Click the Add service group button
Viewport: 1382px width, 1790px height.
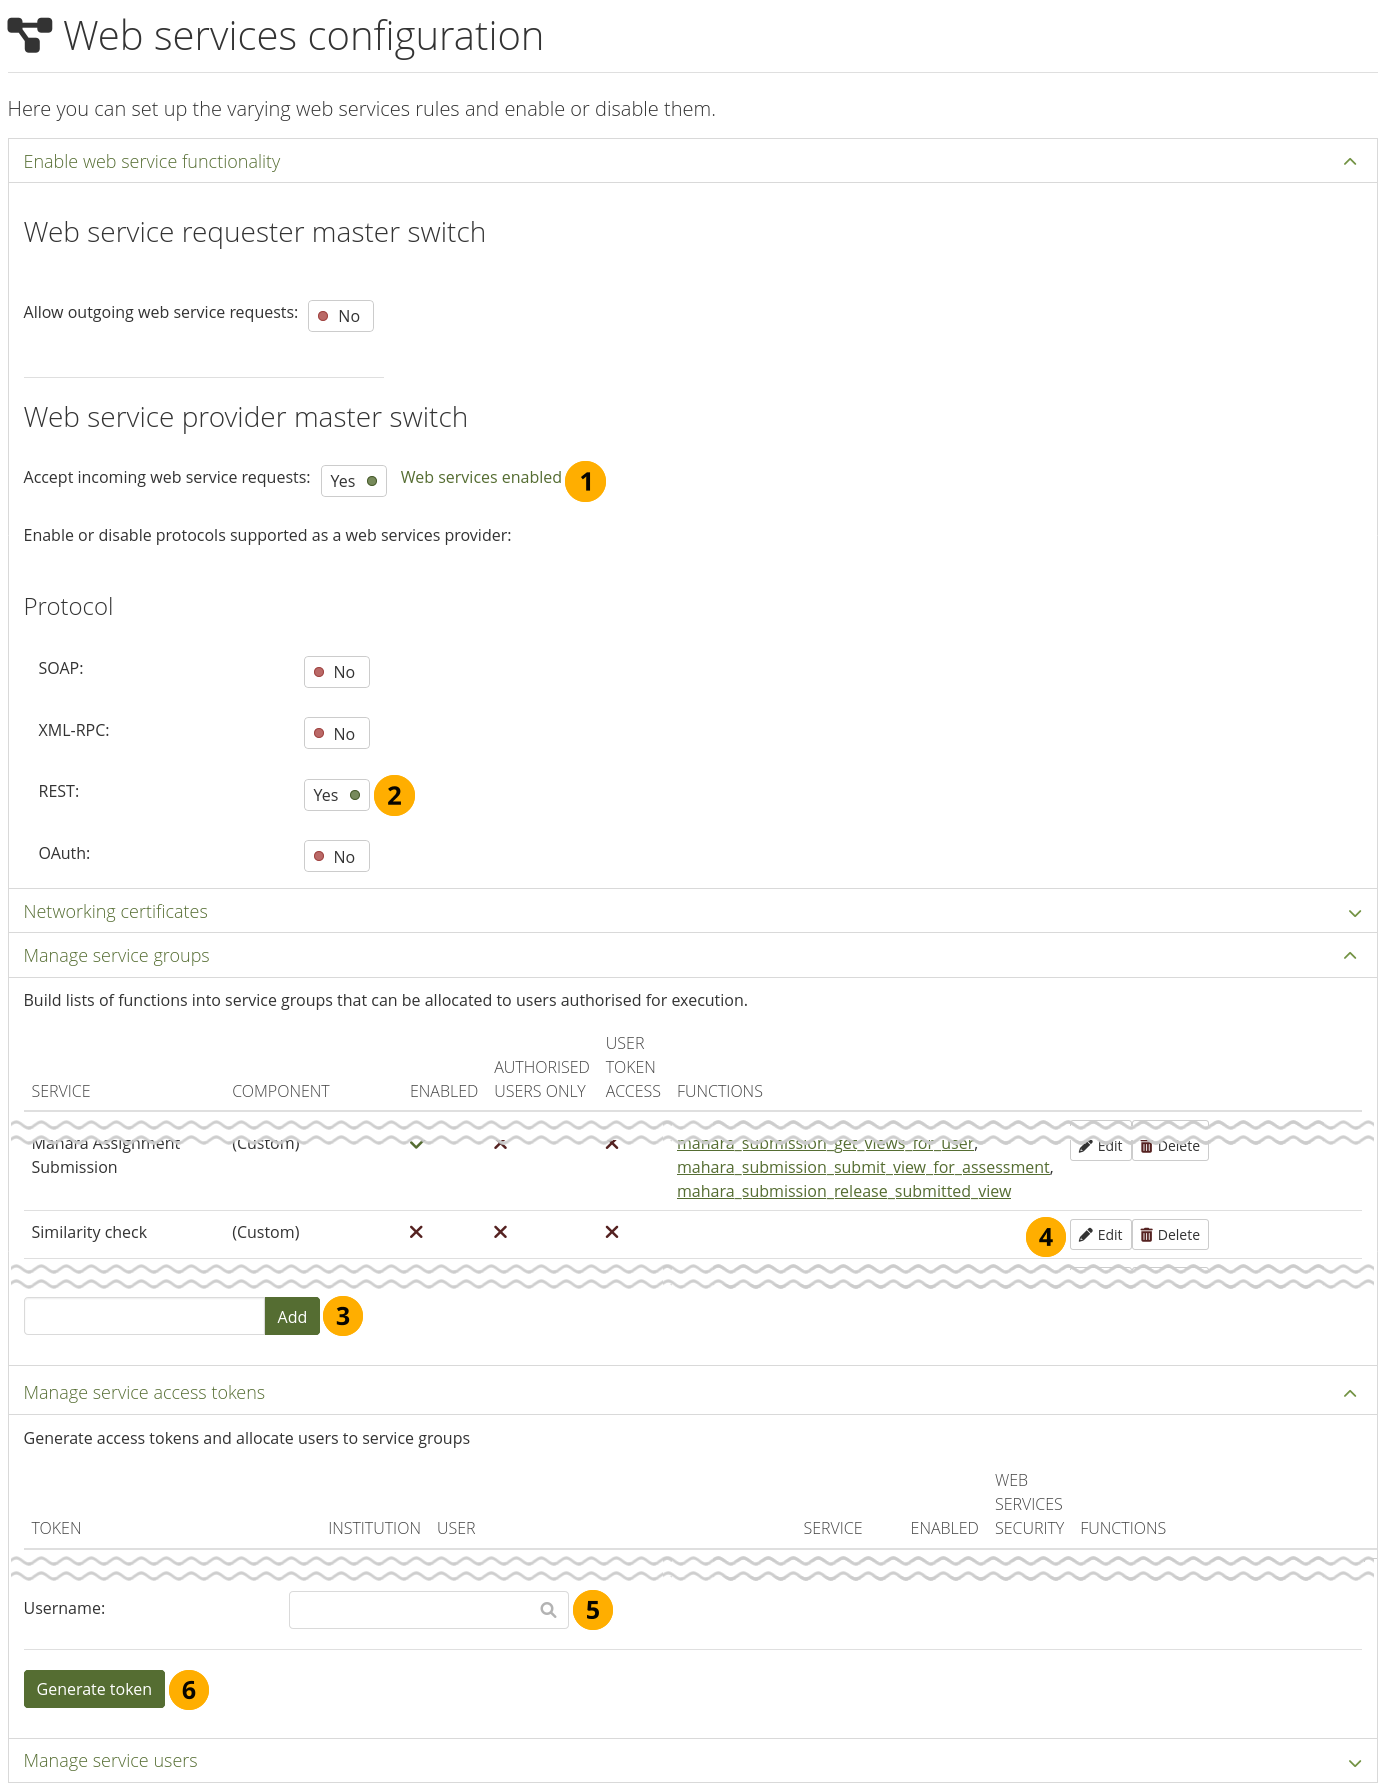point(292,1317)
